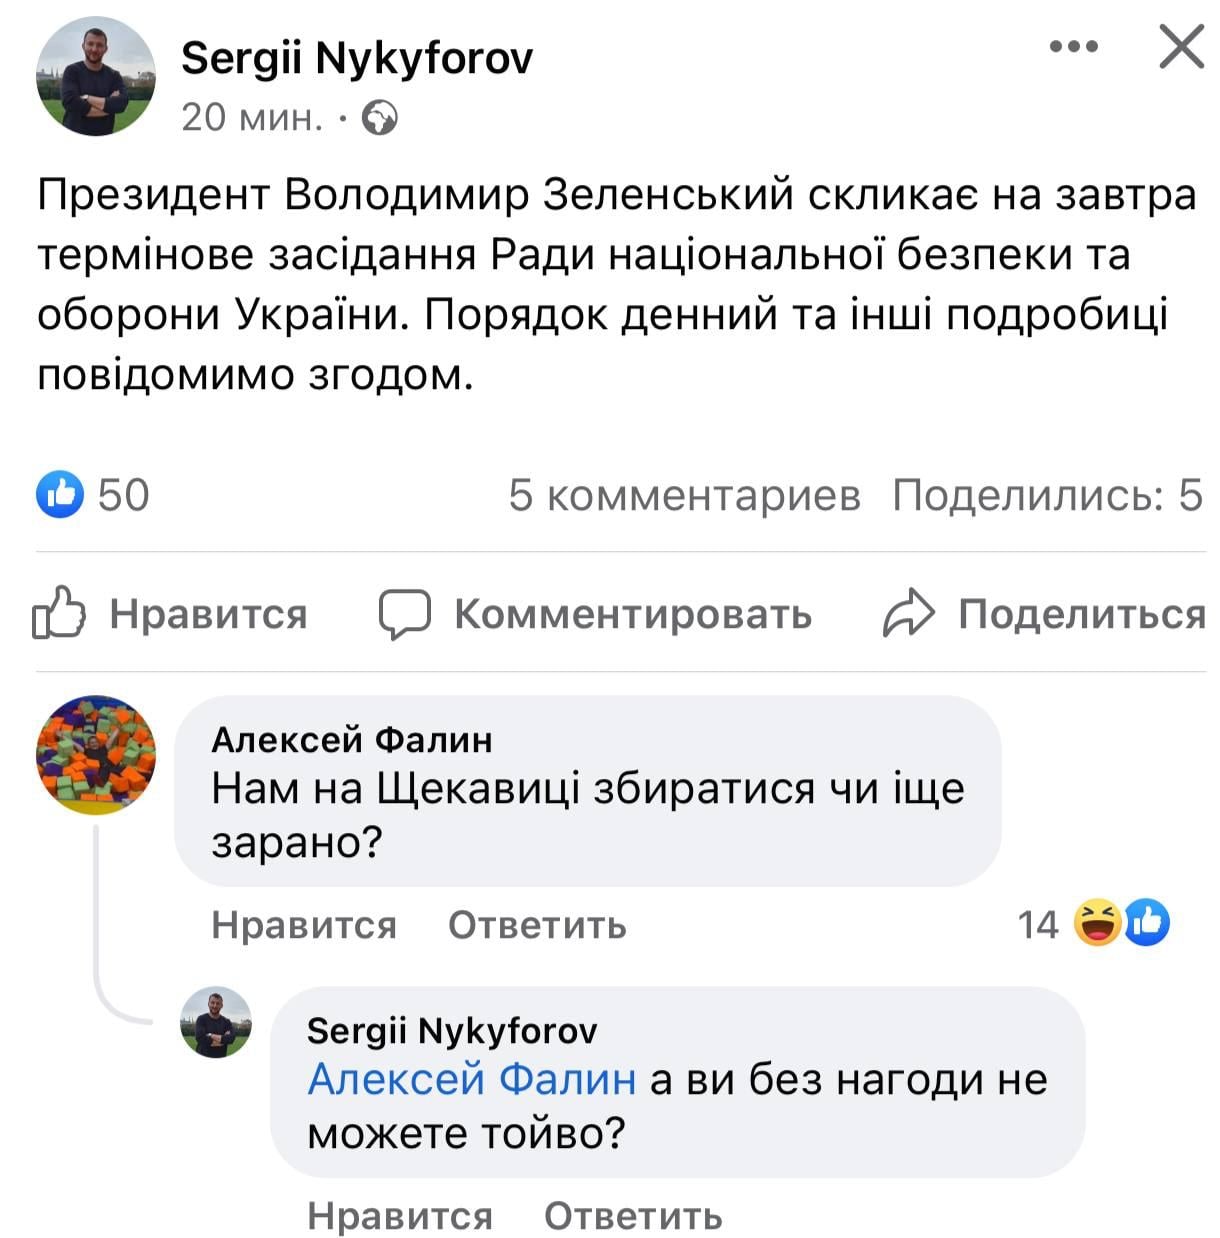
Task: Click Sergii Nykyforov's small reply avatar
Action: [x=216, y=1021]
